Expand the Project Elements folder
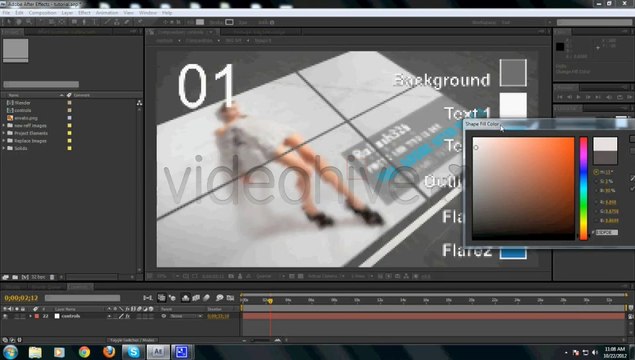The height and width of the screenshot is (360, 635). (x=4, y=133)
